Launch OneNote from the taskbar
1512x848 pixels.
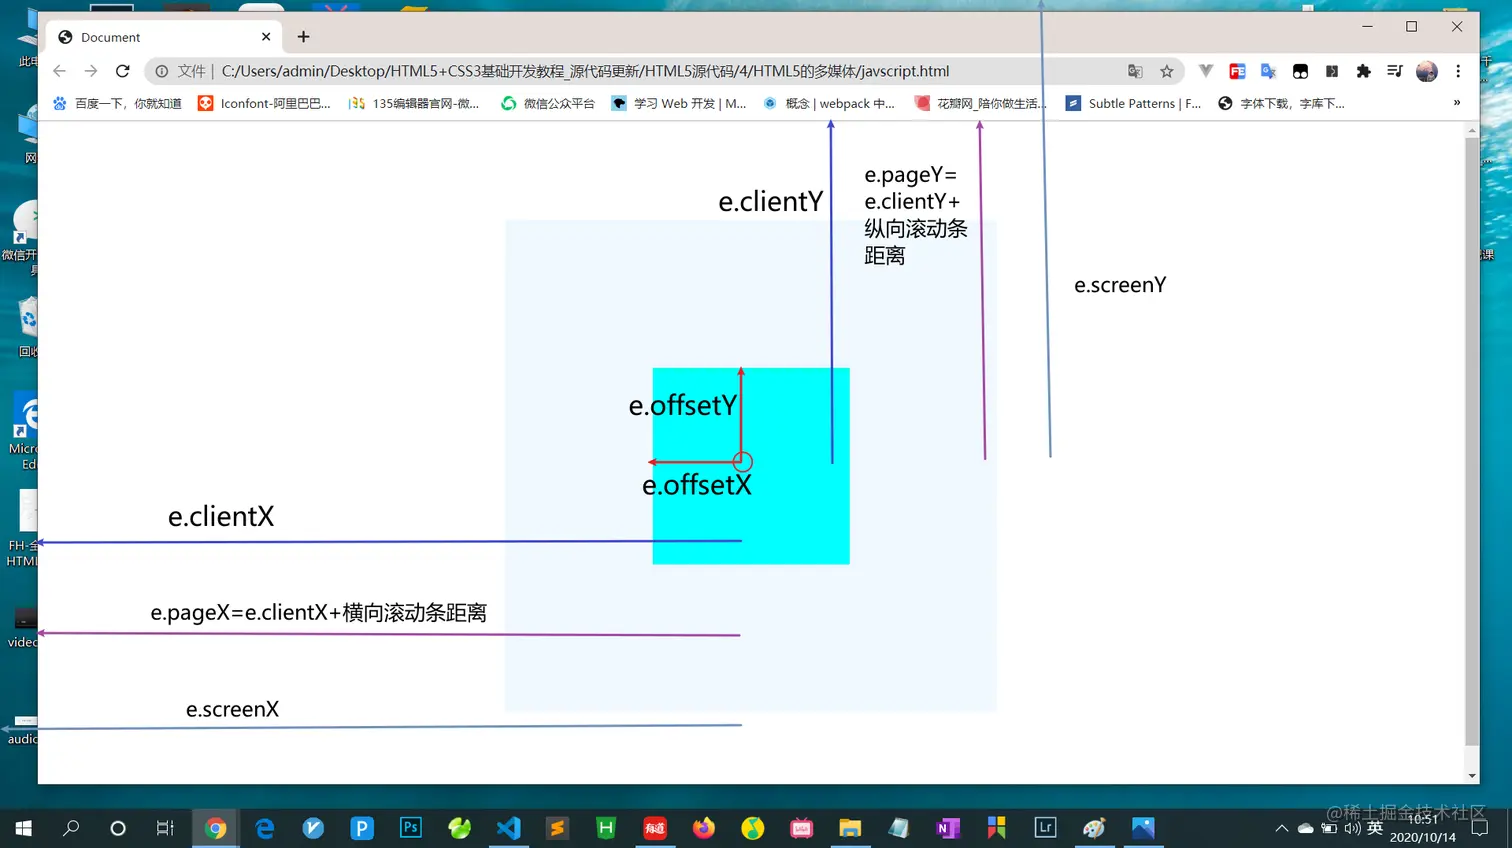click(948, 828)
